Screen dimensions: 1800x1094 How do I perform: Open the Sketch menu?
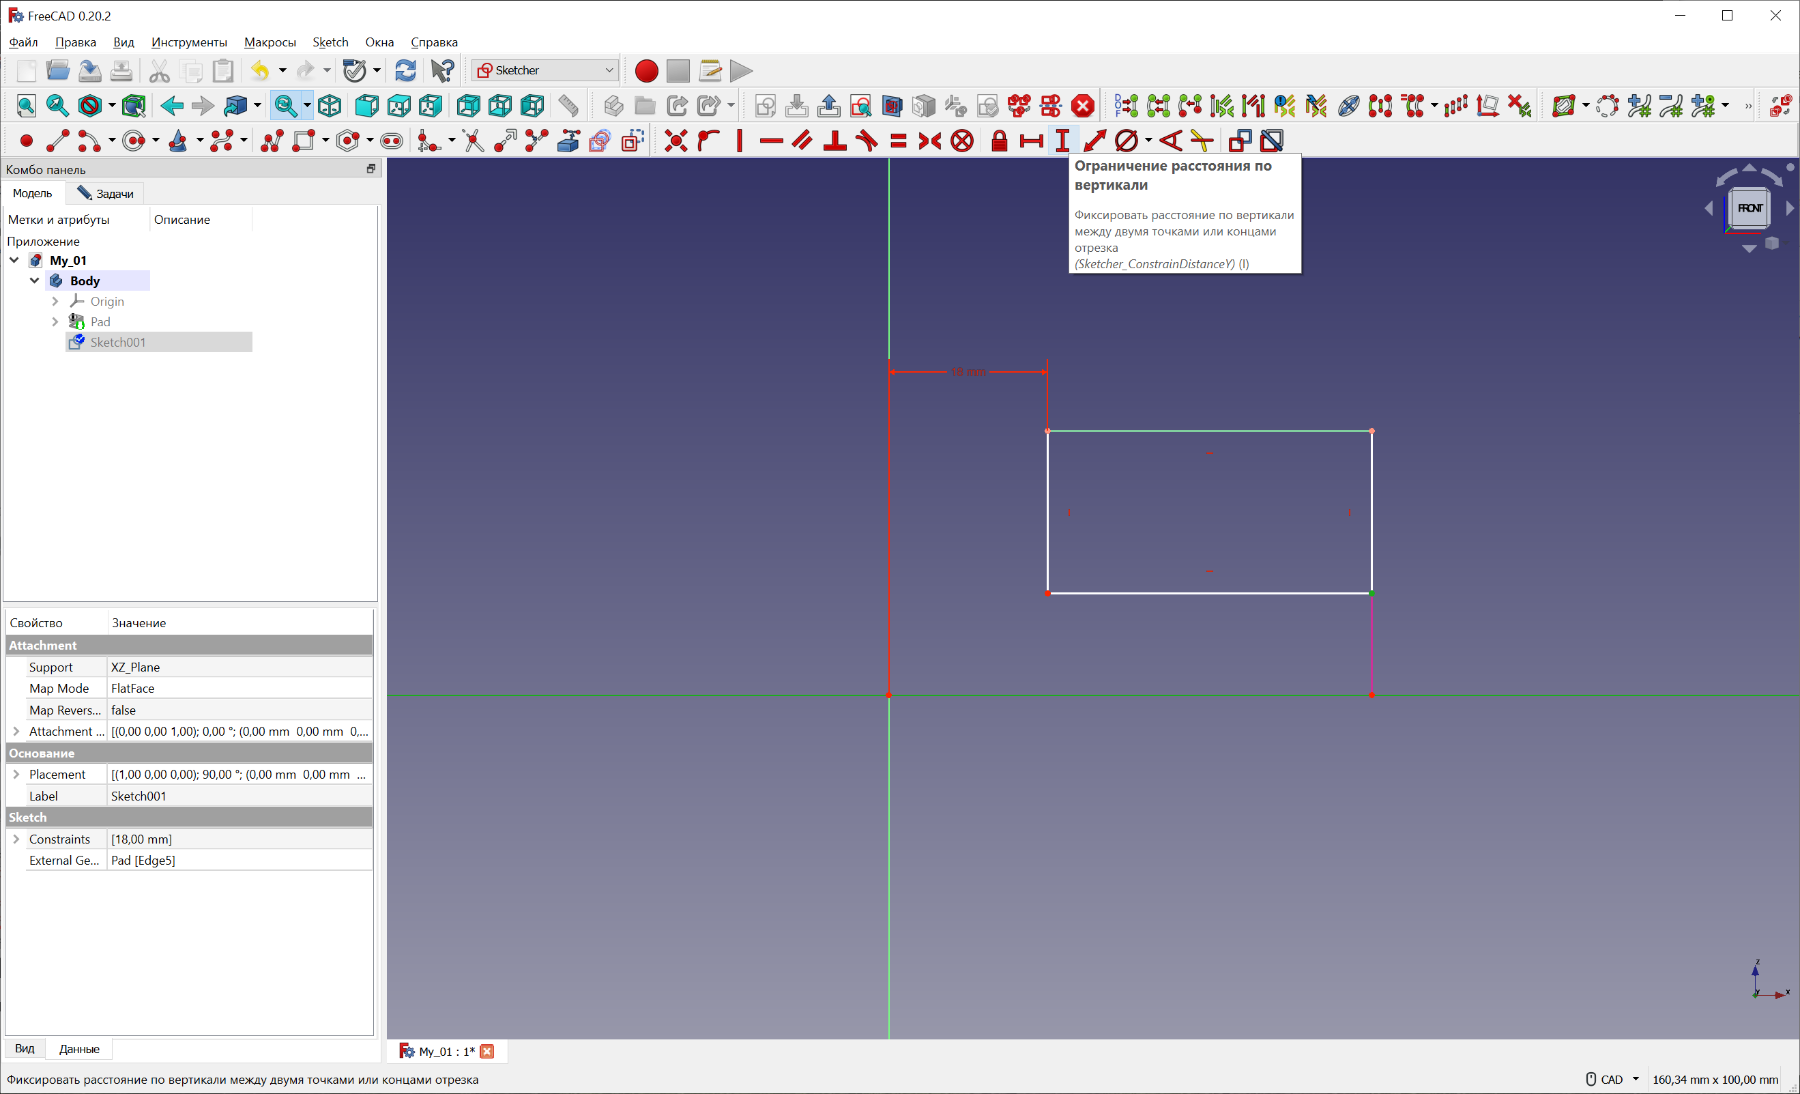coord(330,42)
